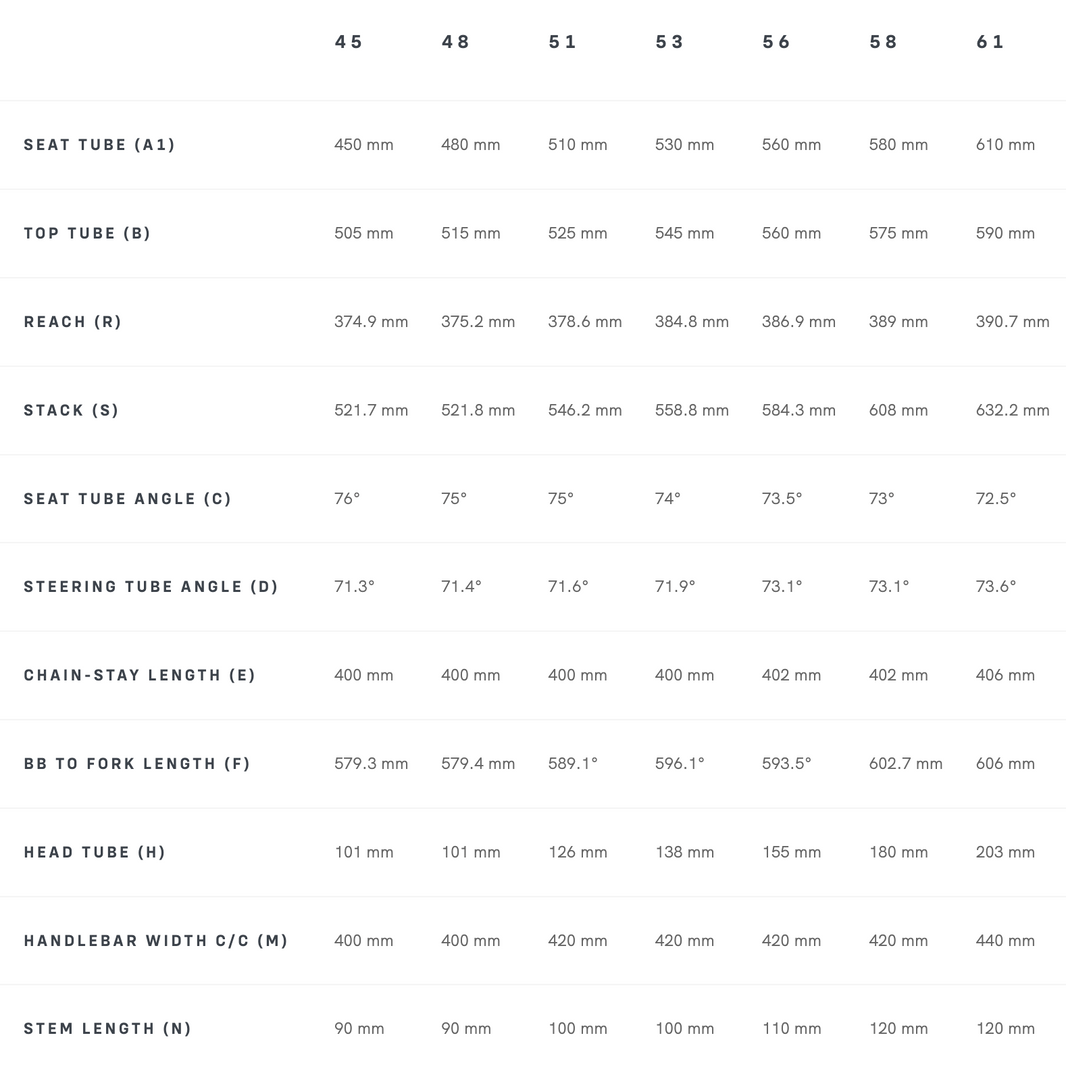Image resolution: width=1066 pixels, height=1069 pixels.
Task: Select the 440 mm handlebar width cell
Action: click(1005, 941)
